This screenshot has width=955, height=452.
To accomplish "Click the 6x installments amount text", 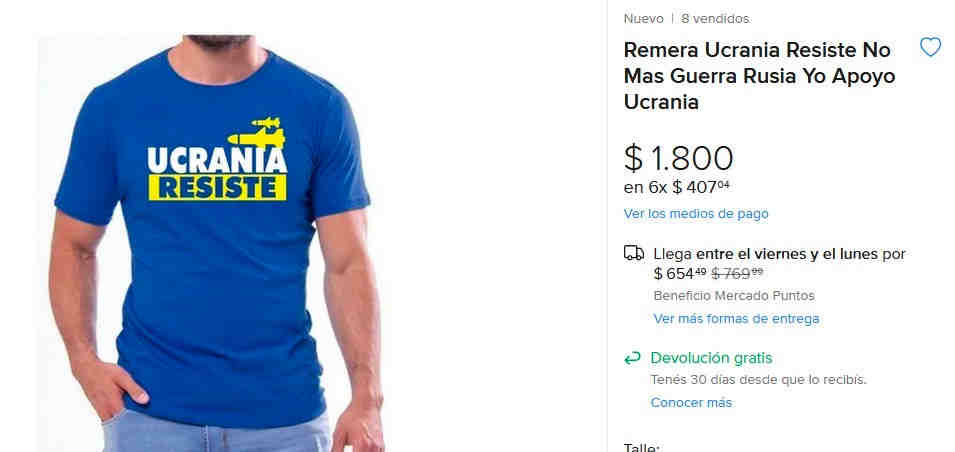I will [x=676, y=187].
